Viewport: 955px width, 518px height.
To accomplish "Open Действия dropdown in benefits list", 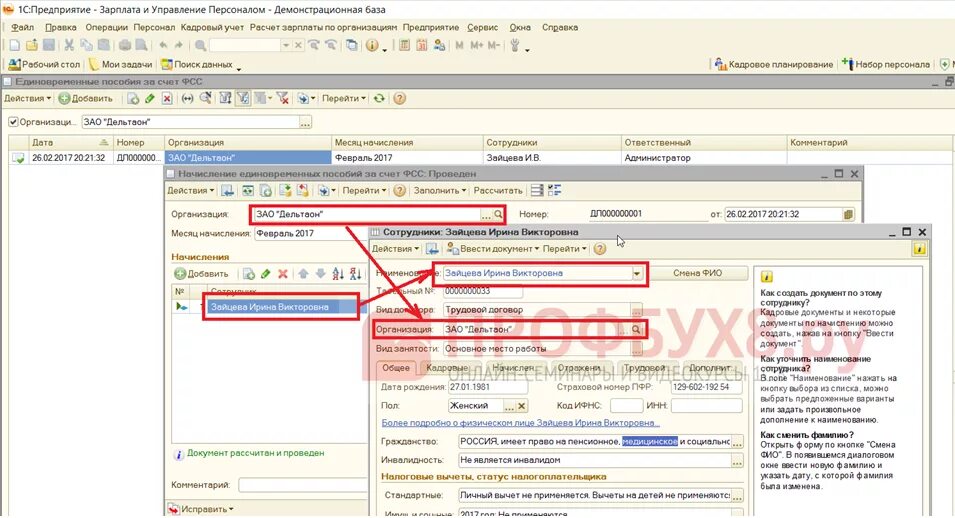I will point(28,98).
